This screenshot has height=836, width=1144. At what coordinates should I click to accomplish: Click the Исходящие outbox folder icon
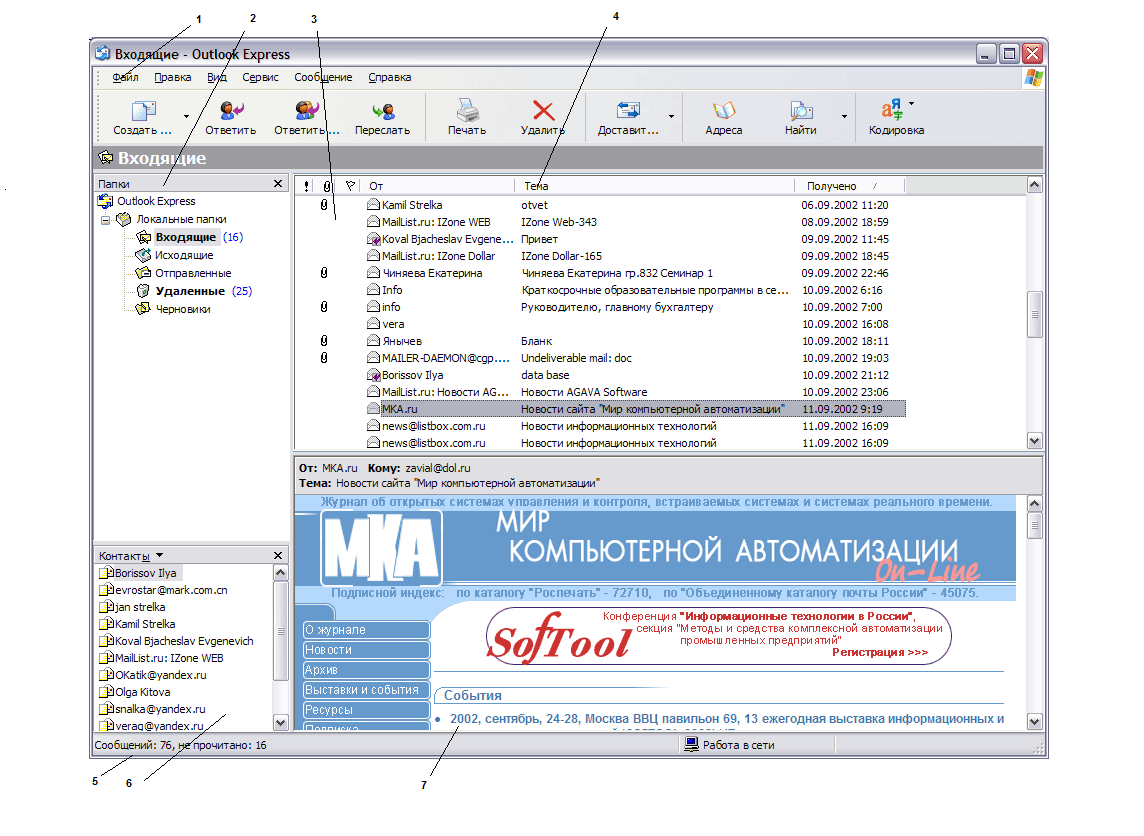143,255
